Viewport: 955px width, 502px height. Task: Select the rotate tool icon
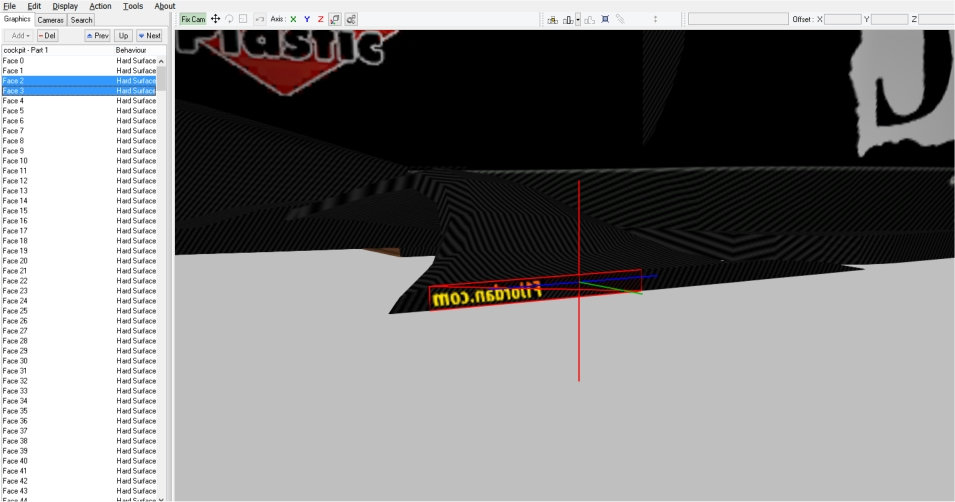[230, 19]
